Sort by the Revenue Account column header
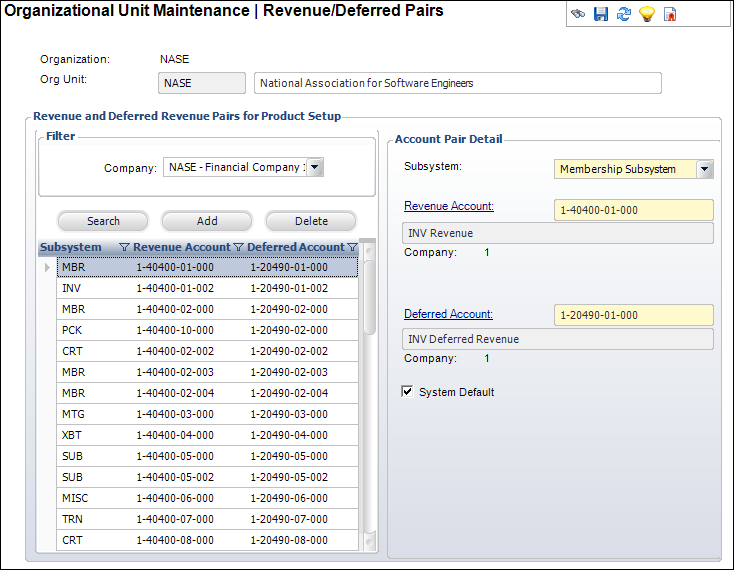Image resolution: width=734 pixels, height=570 pixels. [x=182, y=247]
